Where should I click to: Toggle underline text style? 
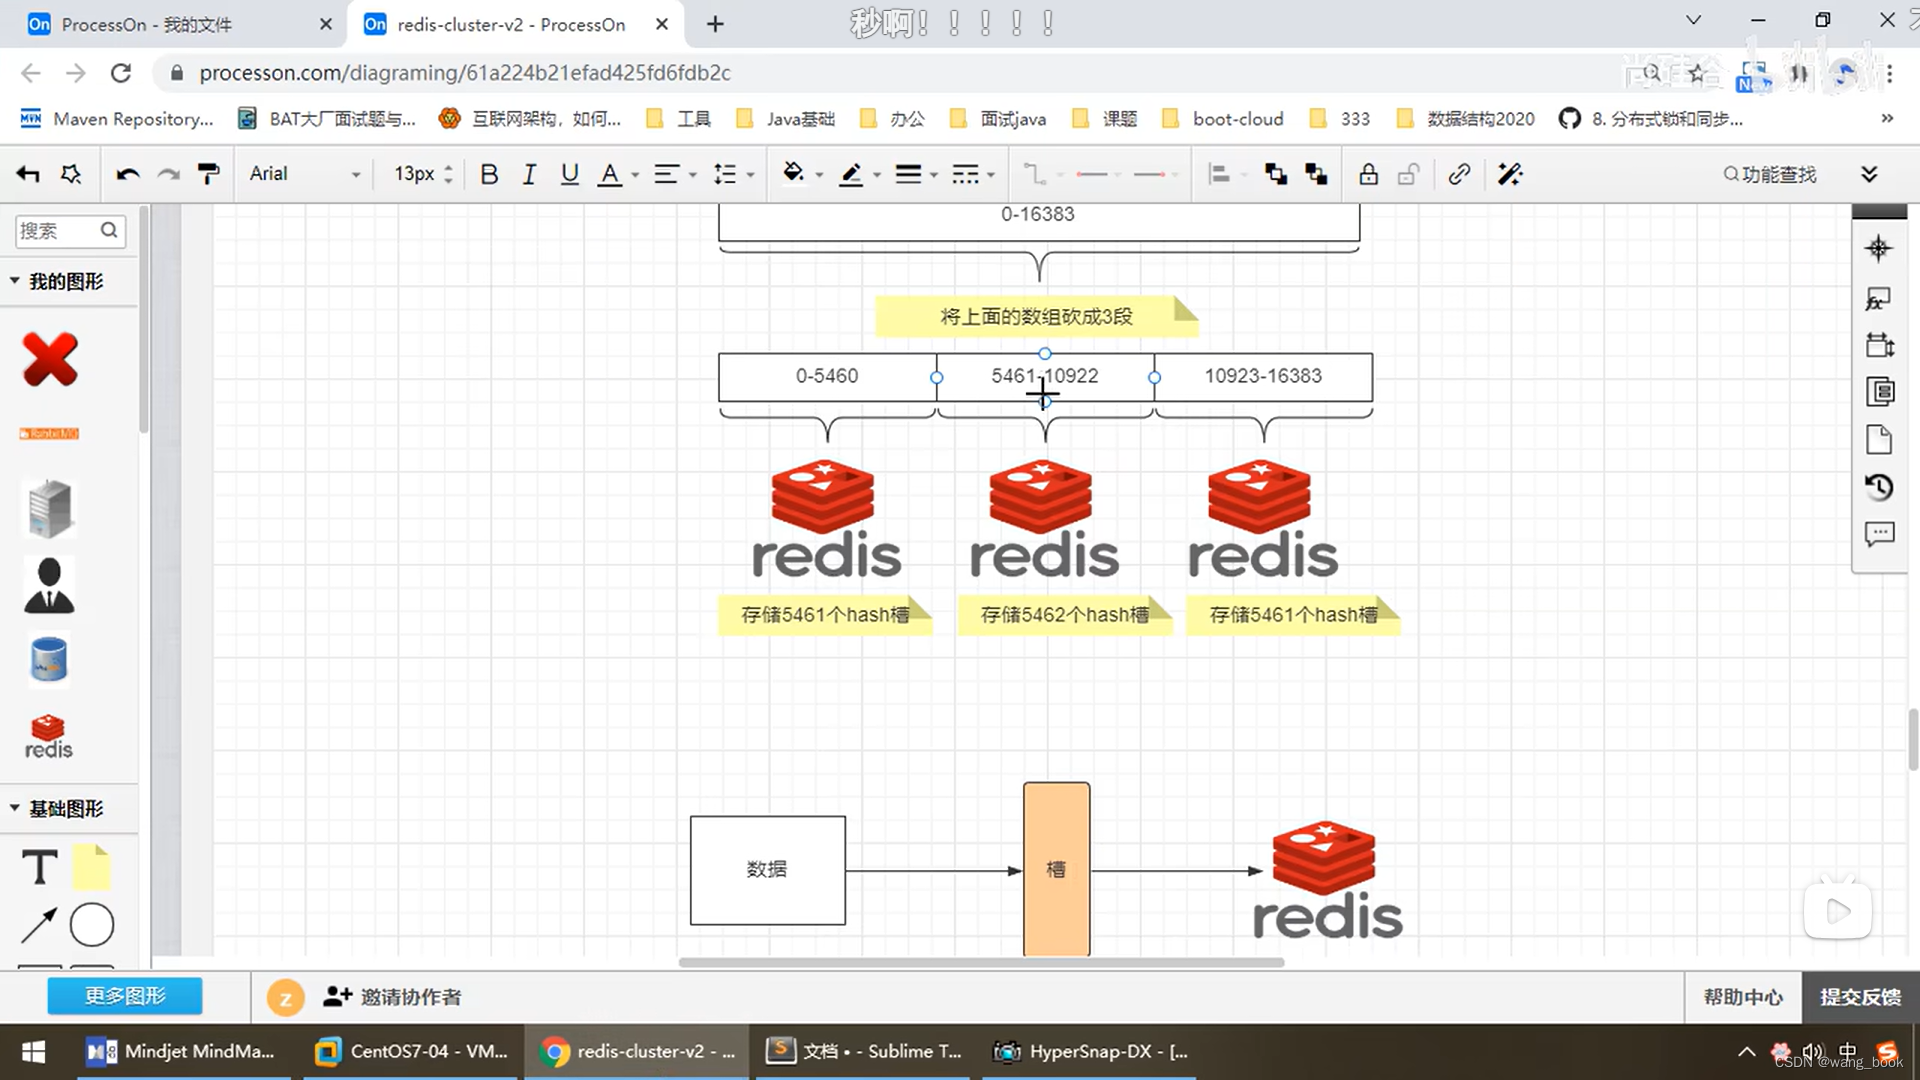569,174
